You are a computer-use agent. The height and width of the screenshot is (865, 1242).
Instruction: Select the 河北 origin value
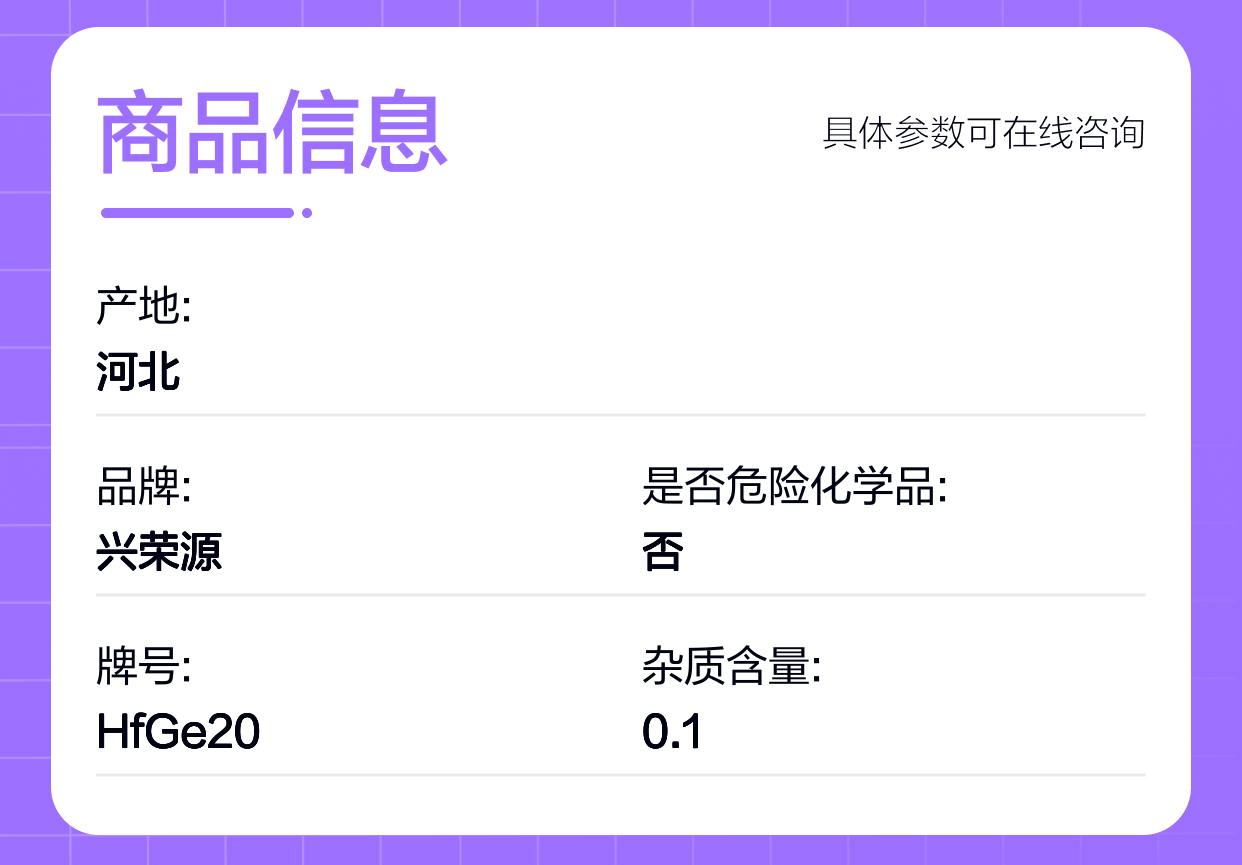[x=139, y=372]
